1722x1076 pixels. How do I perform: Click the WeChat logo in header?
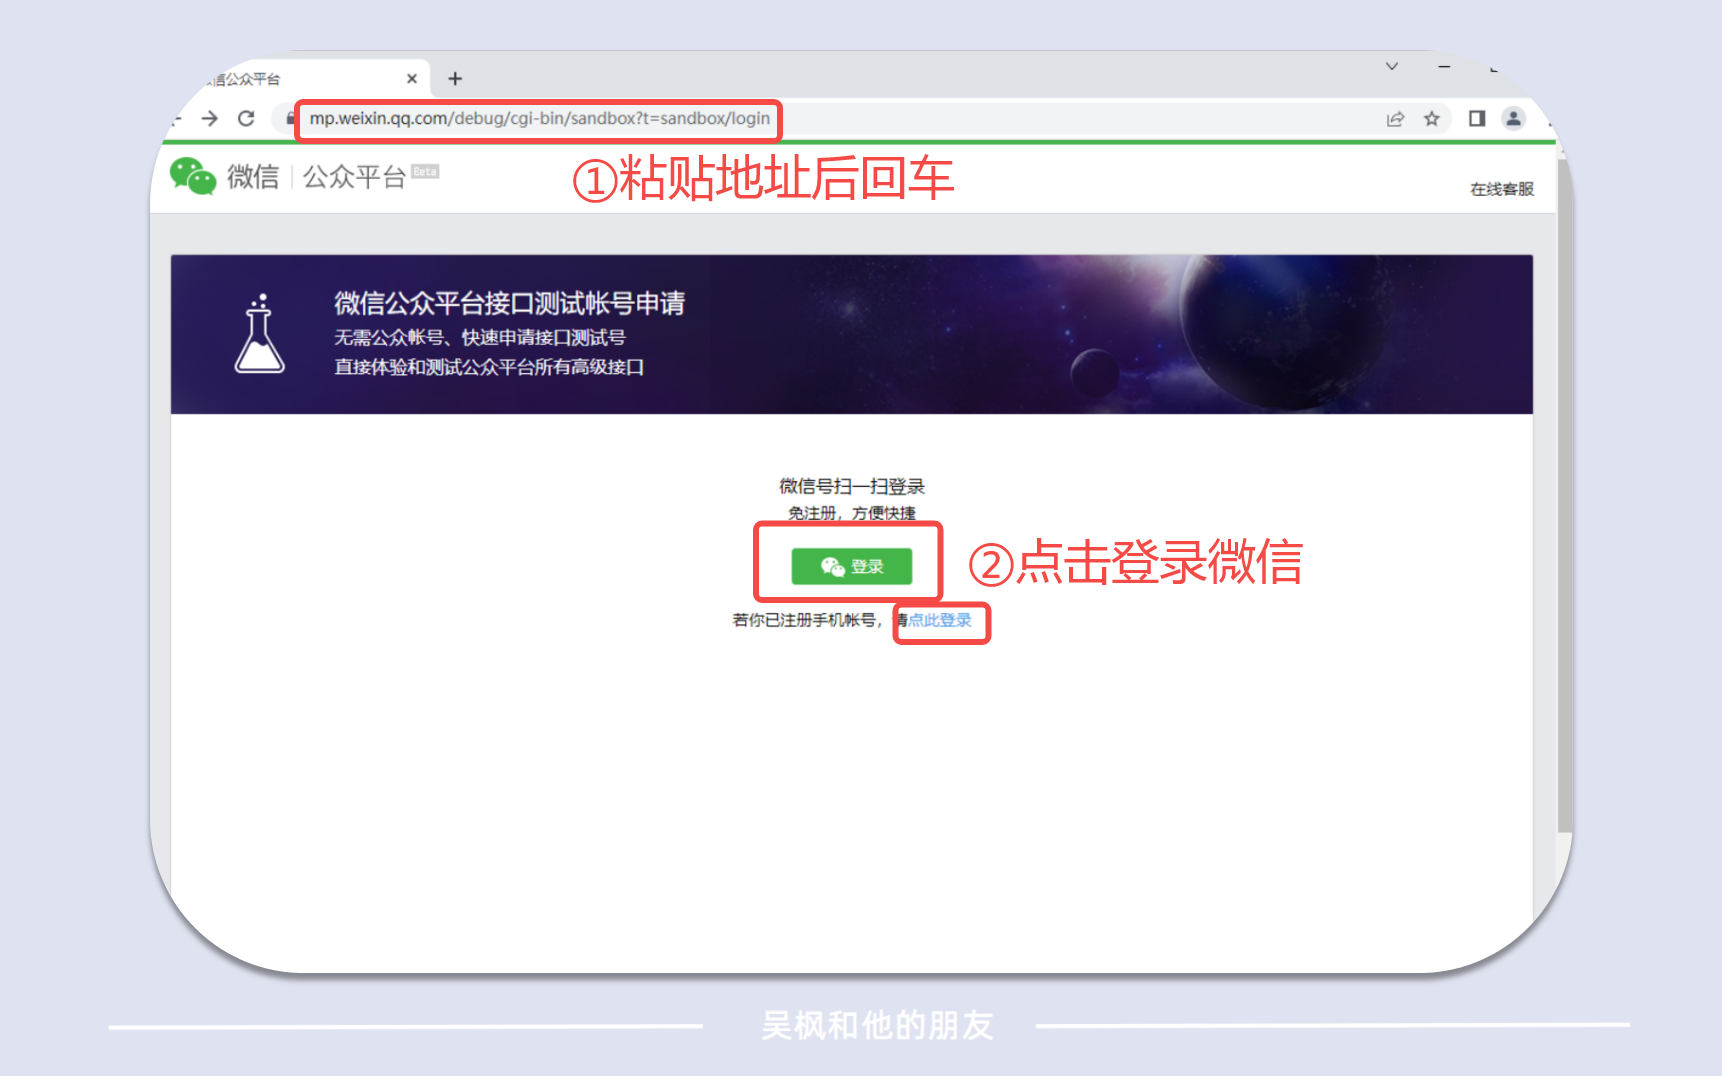click(x=193, y=176)
